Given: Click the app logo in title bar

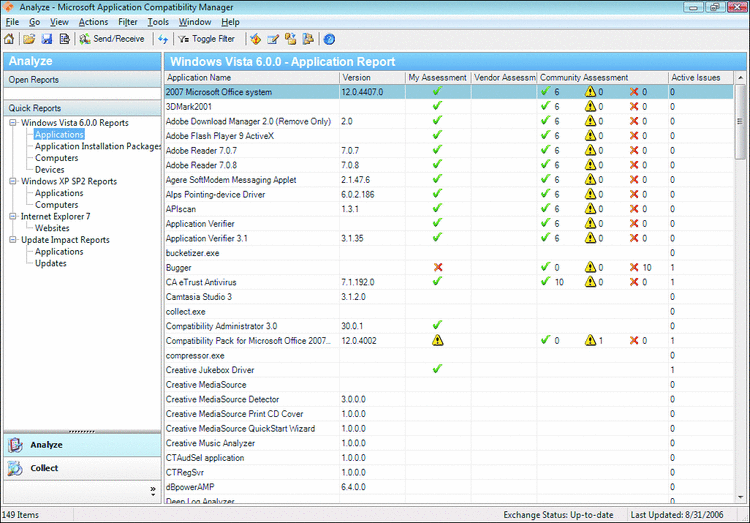Looking at the screenshot, I should point(8,7).
